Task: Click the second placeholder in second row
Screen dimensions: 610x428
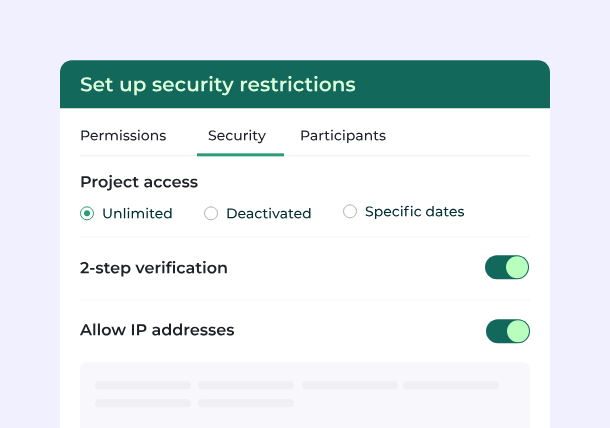Action: [x=246, y=403]
